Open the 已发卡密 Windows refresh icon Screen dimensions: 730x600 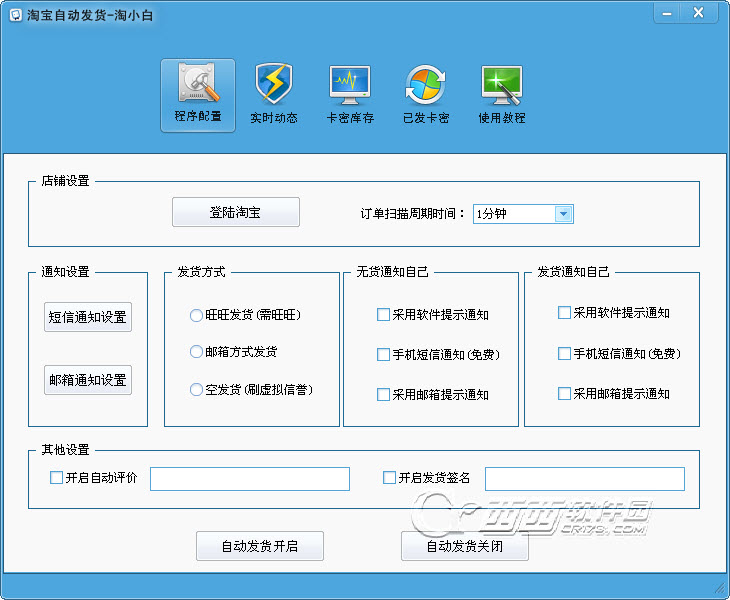coord(426,85)
